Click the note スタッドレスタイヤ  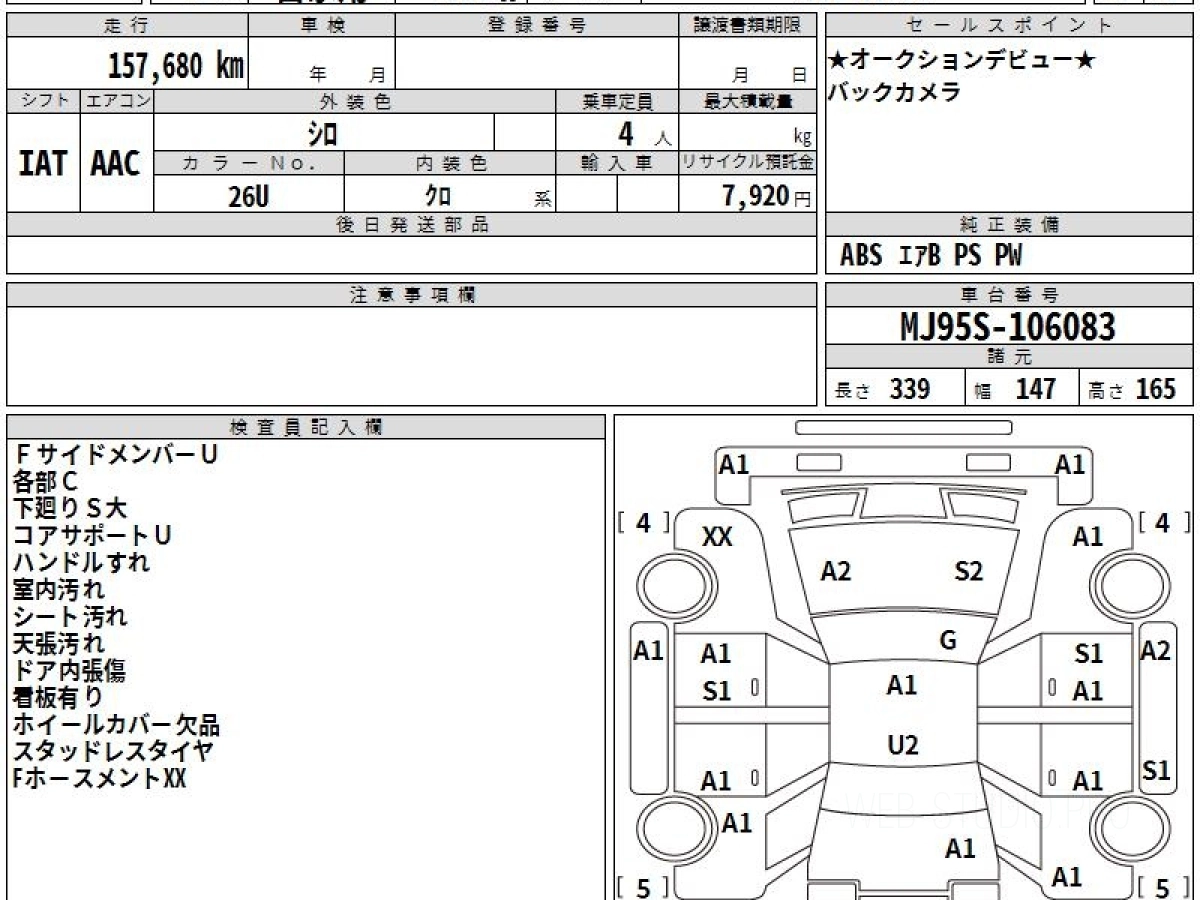pos(112,751)
